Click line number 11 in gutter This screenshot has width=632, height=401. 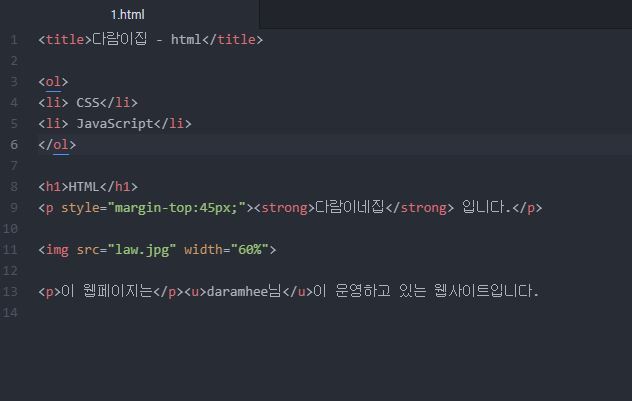click(10, 249)
